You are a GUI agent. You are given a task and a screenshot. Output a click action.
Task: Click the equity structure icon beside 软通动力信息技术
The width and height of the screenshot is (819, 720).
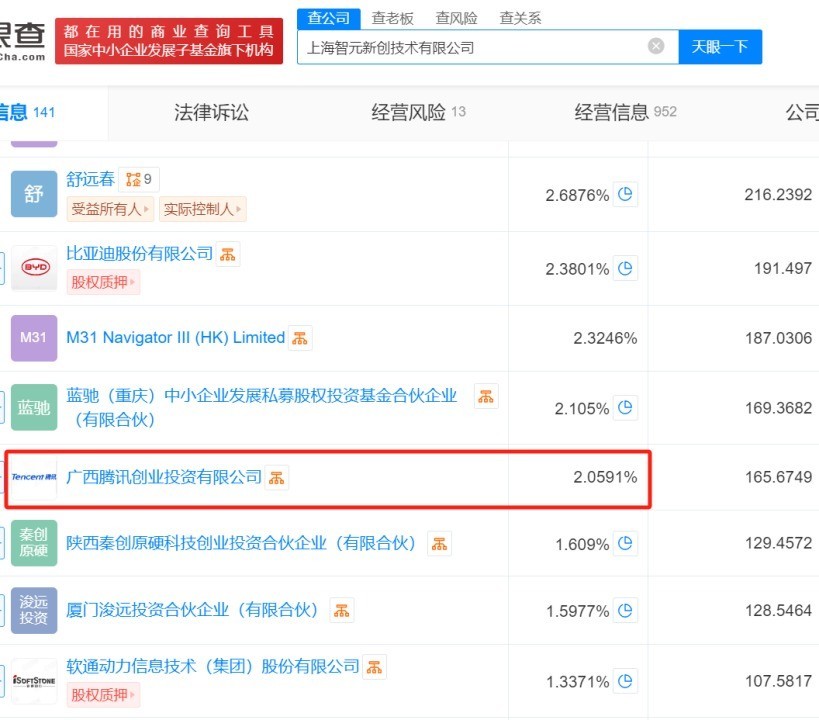[x=374, y=666]
